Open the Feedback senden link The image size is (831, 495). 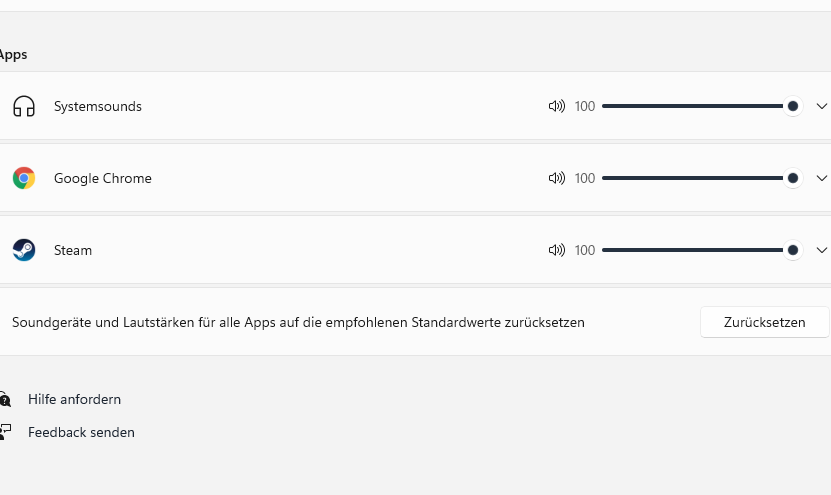pos(81,432)
